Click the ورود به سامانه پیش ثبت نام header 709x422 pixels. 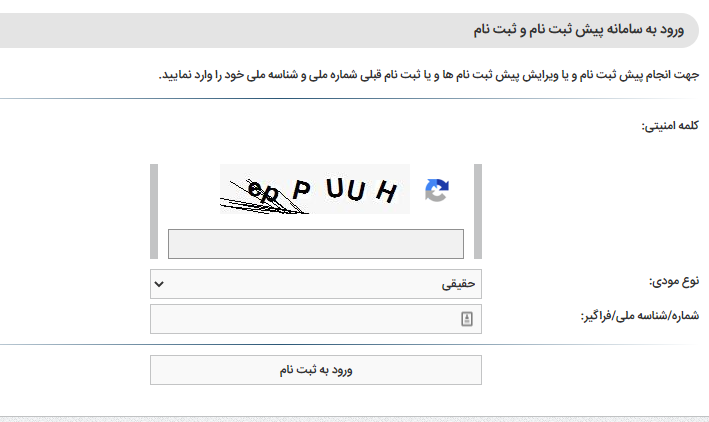(578, 30)
